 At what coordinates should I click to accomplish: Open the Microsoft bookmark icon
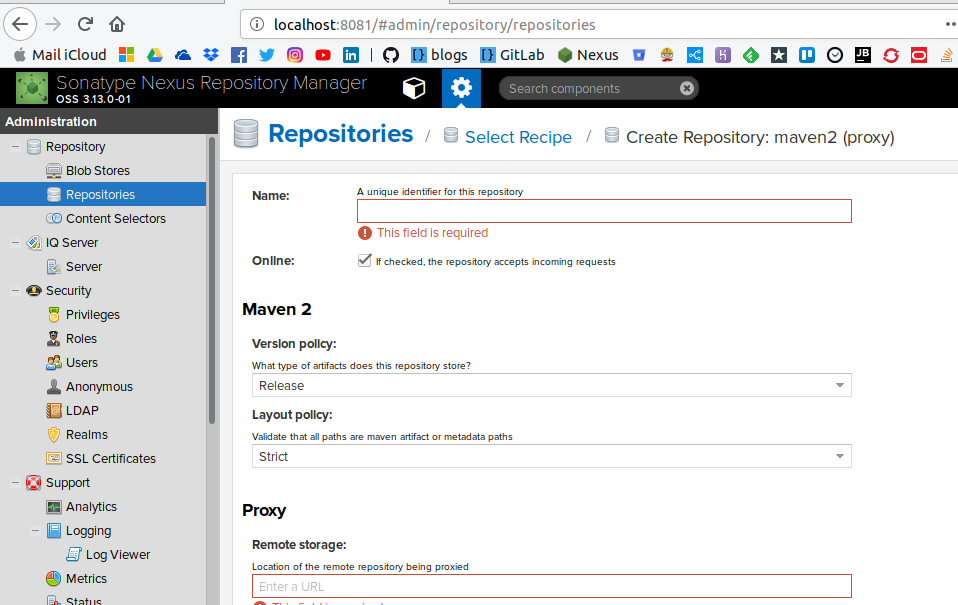coord(126,55)
